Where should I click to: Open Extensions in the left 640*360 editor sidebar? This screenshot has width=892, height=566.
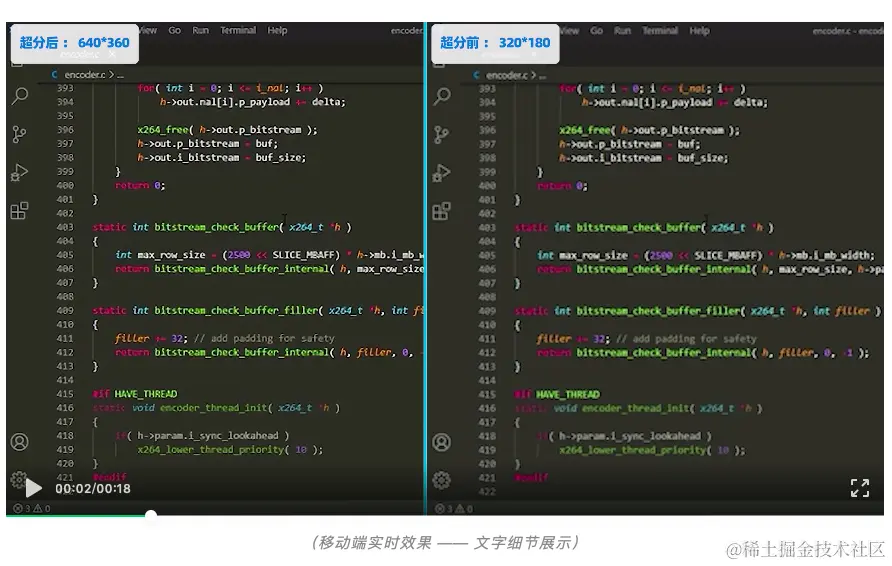[19, 210]
